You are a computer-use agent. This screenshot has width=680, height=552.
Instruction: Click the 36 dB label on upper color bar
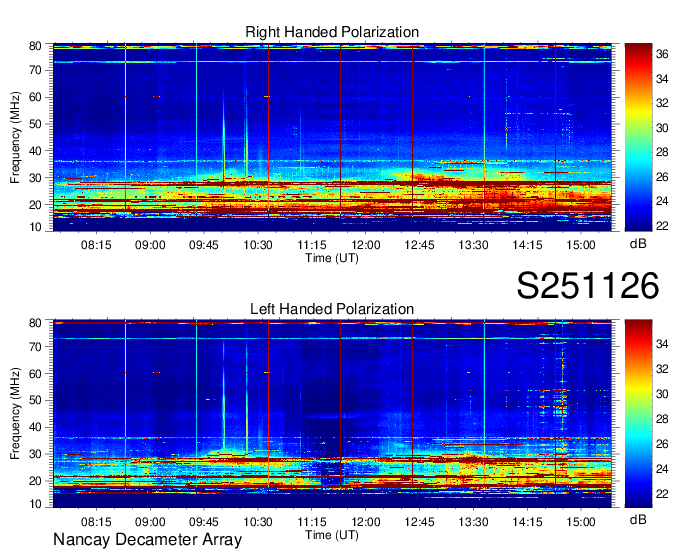click(x=662, y=57)
